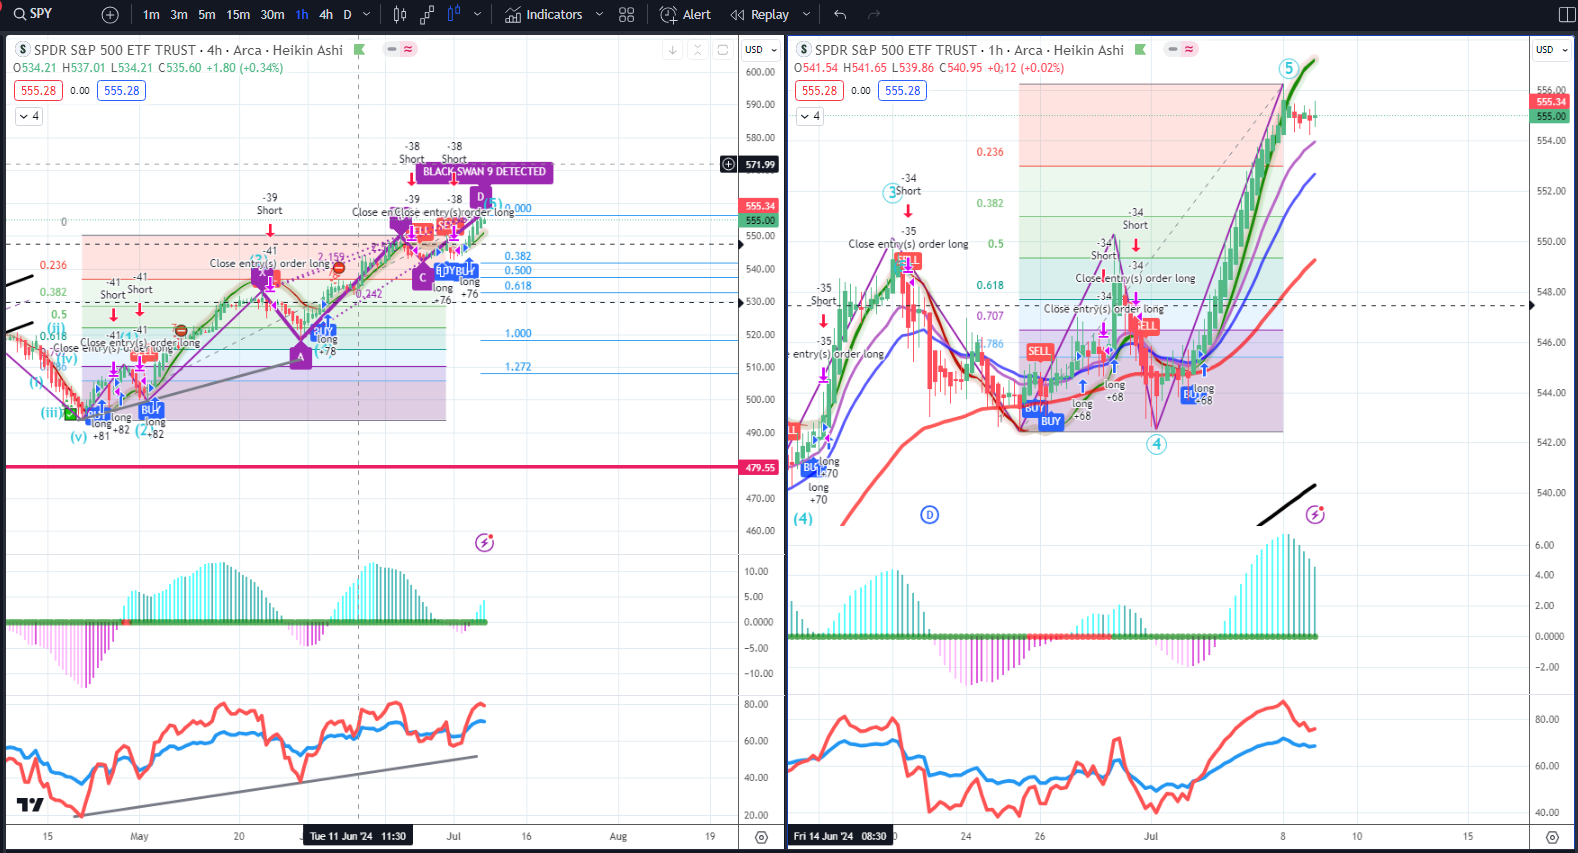The height and width of the screenshot is (853, 1578).
Task: Click the 479.55 red price line label
Action: pos(760,467)
